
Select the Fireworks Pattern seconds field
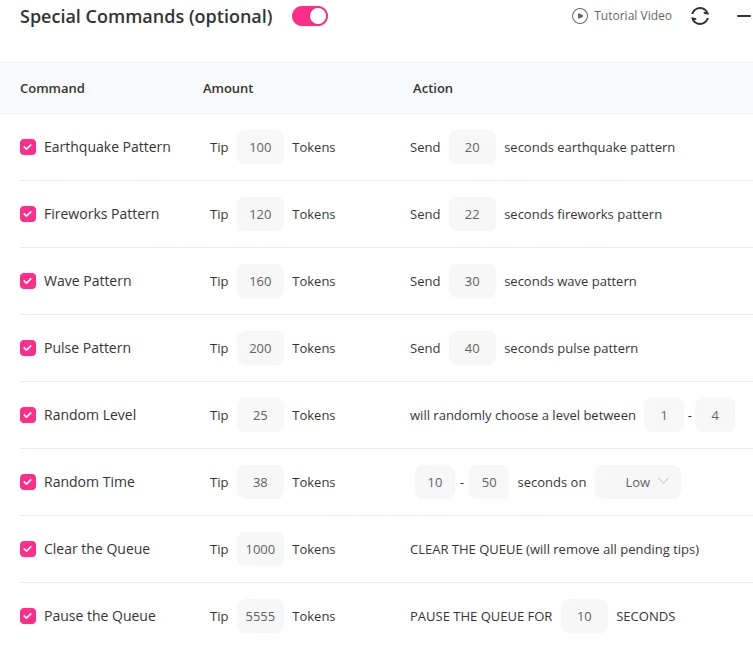click(472, 214)
